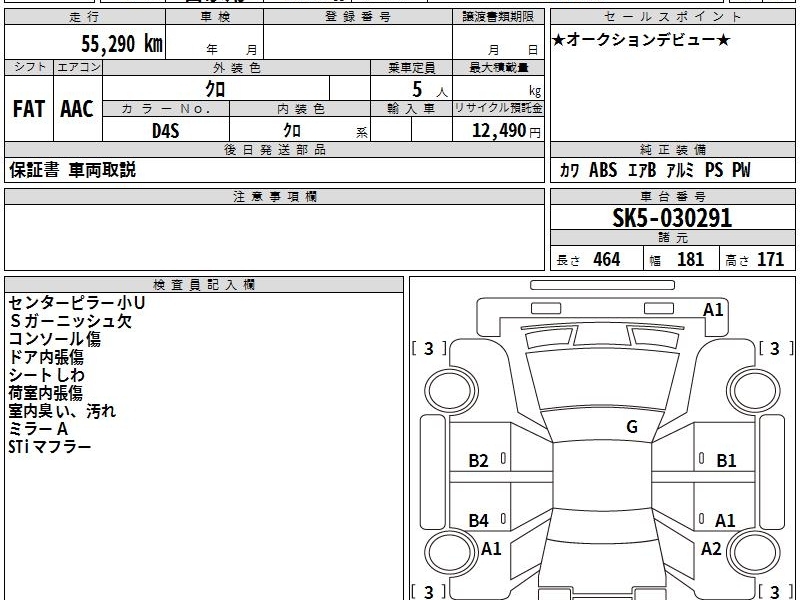Click the 登録番号 header
The image size is (800, 600).
(x=358, y=17)
